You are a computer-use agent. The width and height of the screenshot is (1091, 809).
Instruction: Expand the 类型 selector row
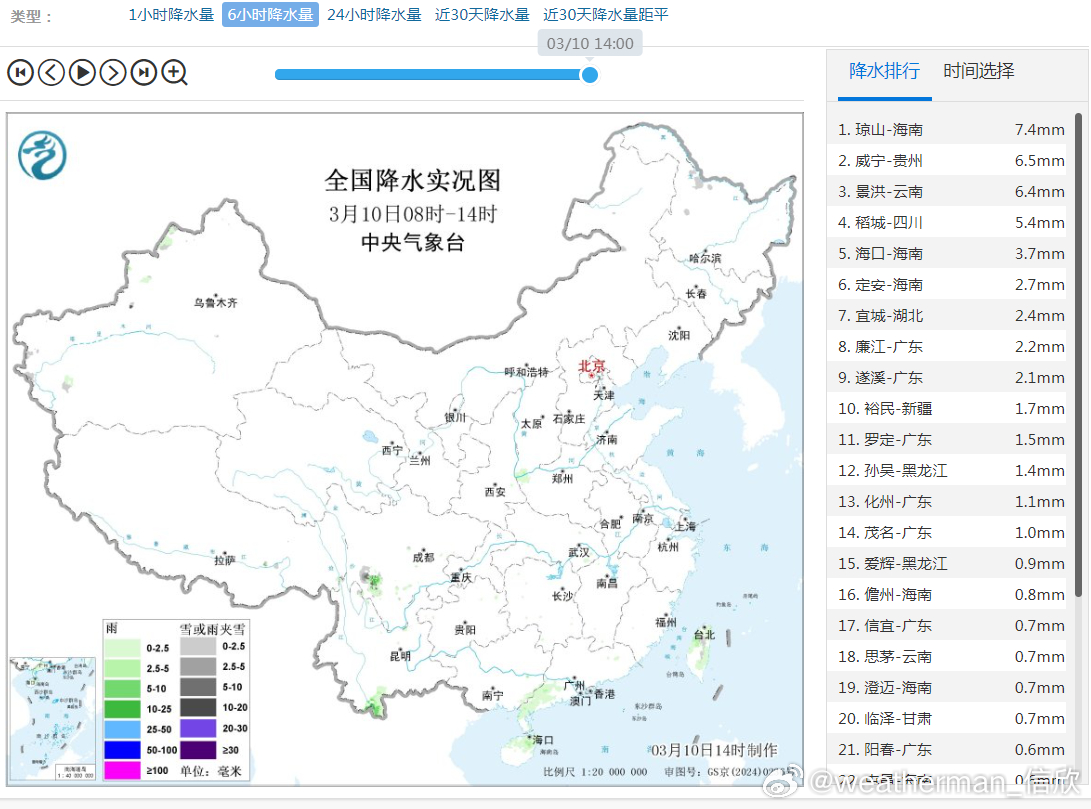click(30, 16)
